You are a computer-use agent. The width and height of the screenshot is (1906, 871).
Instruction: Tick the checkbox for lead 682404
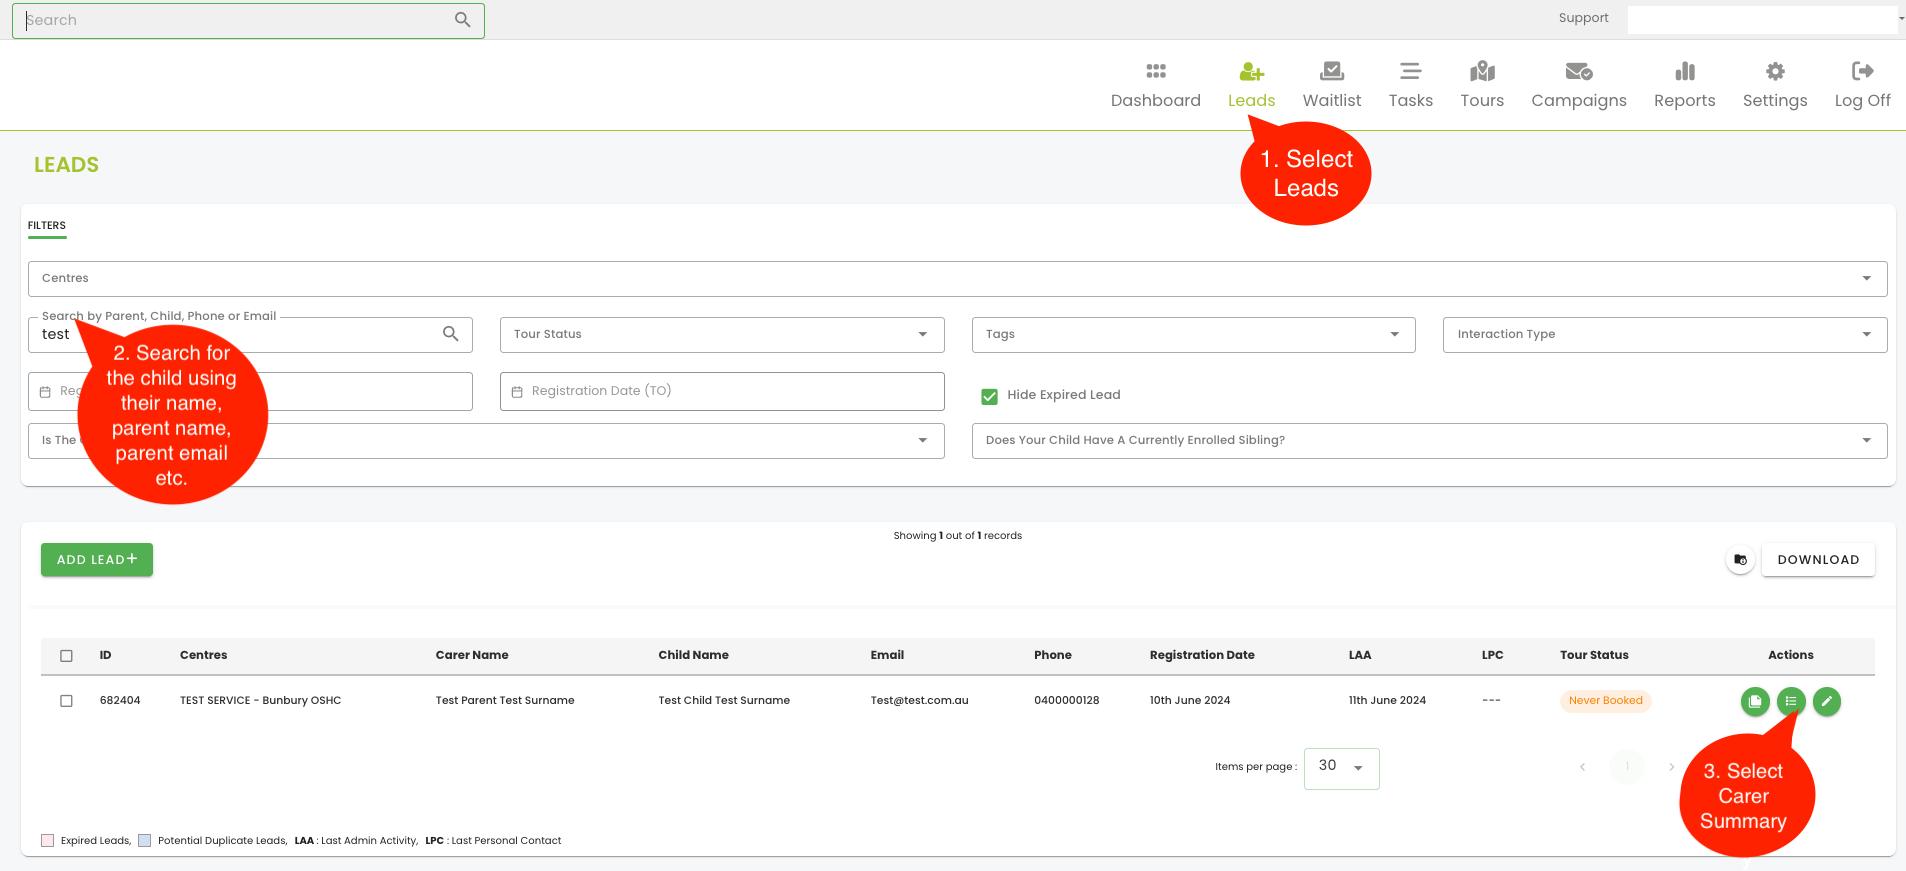coord(67,701)
